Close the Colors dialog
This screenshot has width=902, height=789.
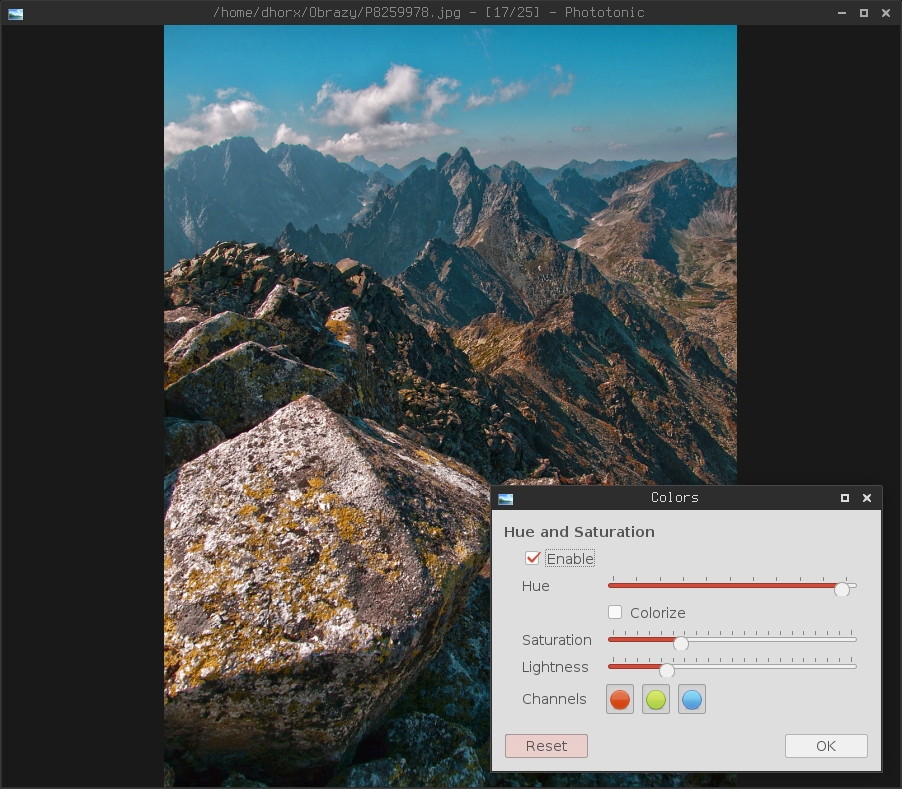click(x=867, y=498)
